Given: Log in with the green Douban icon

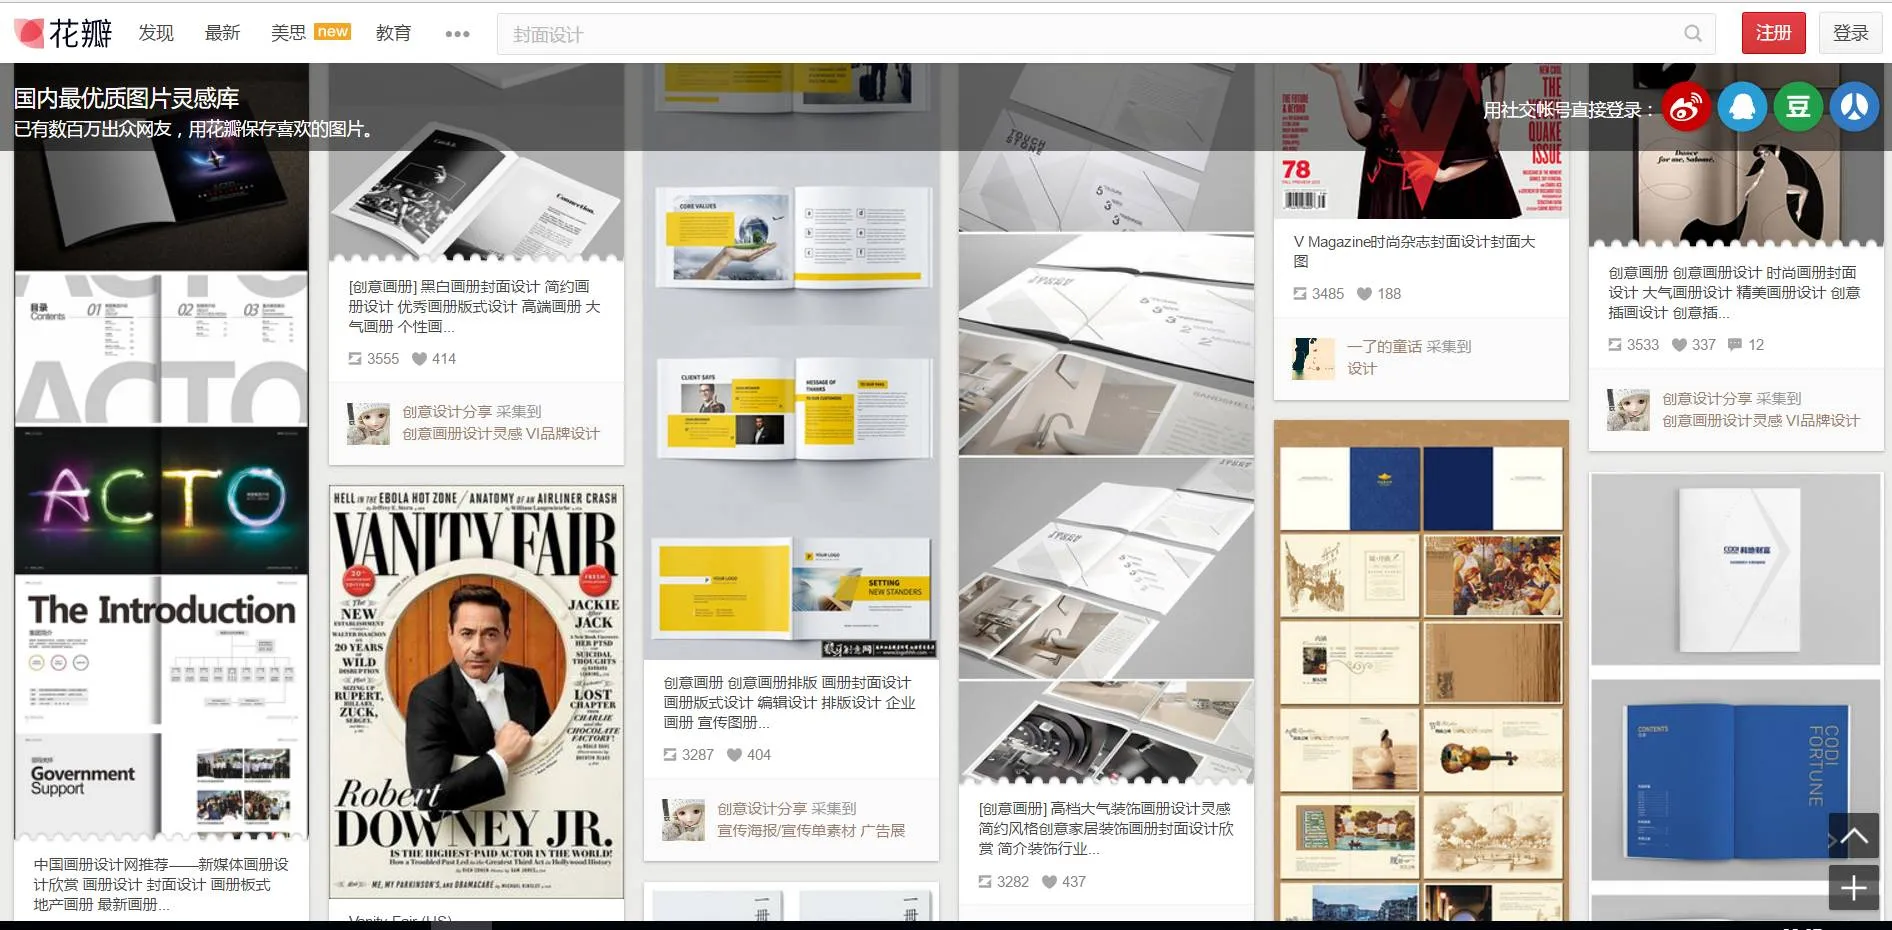Looking at the screenshot, I should click(x=1798, y=107).
